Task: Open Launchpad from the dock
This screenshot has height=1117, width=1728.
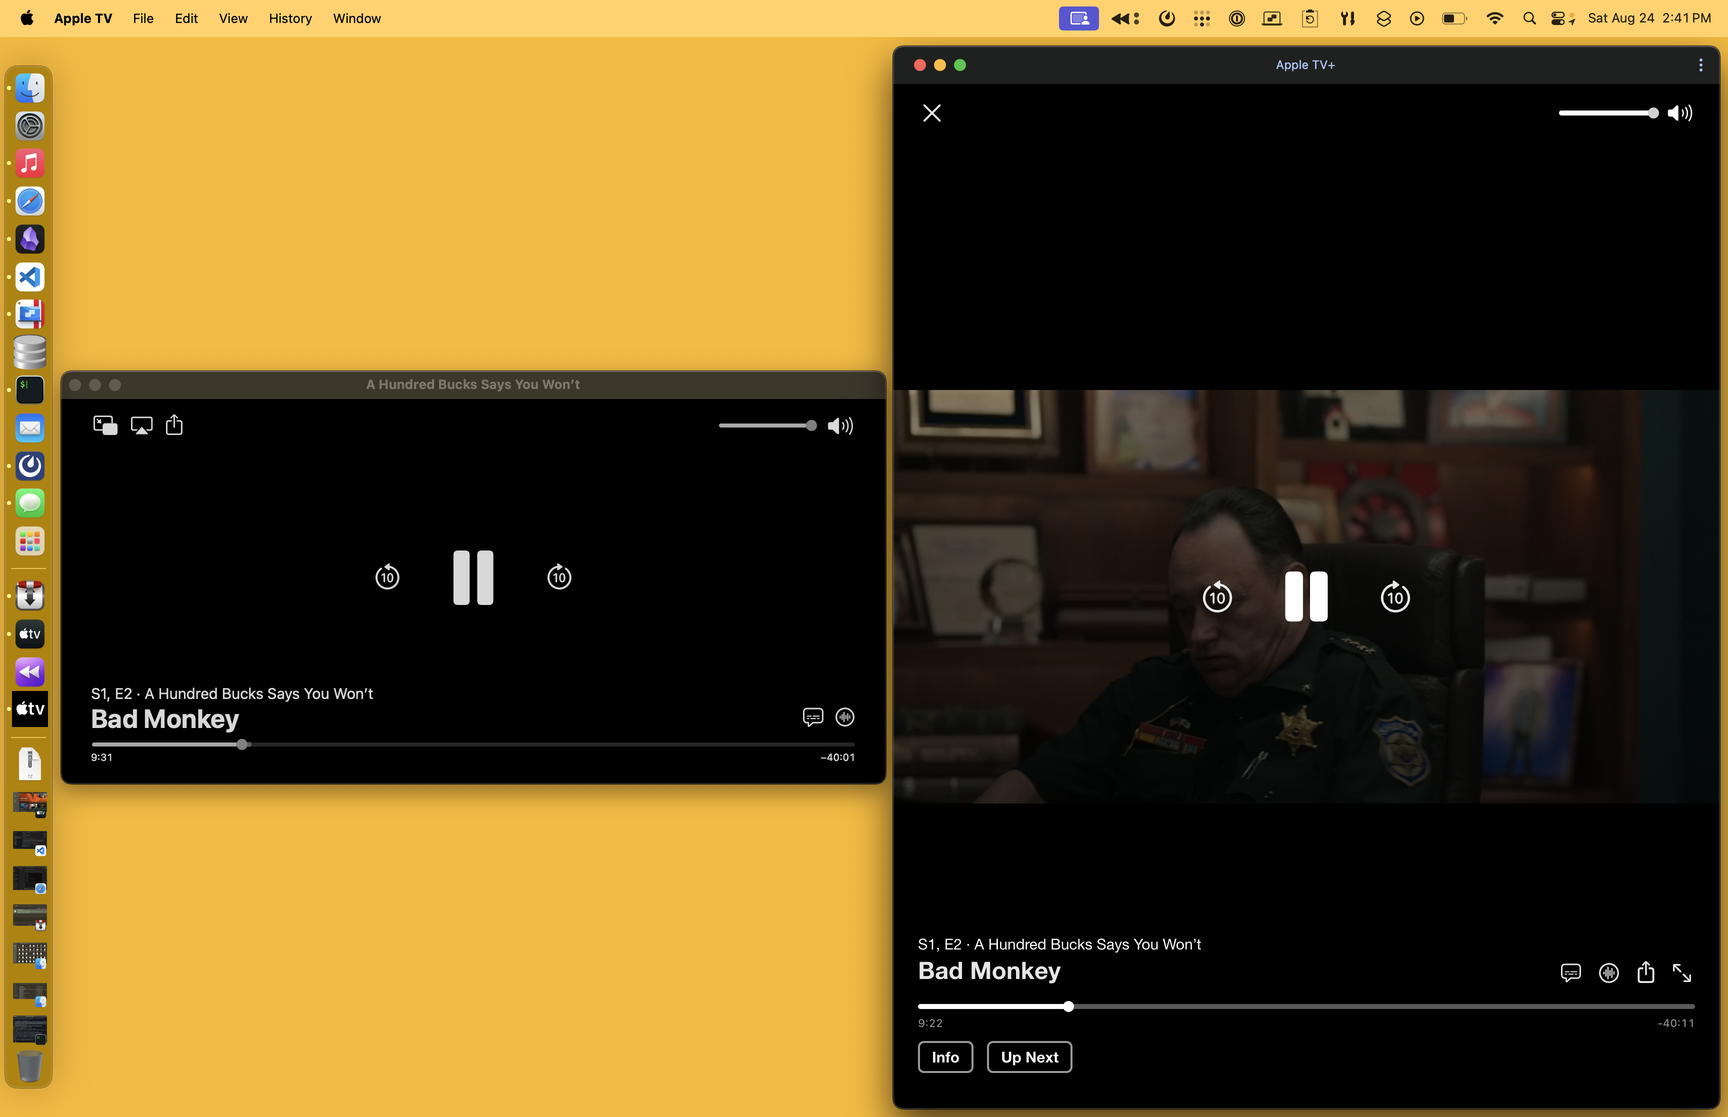Action: [30, 541]
